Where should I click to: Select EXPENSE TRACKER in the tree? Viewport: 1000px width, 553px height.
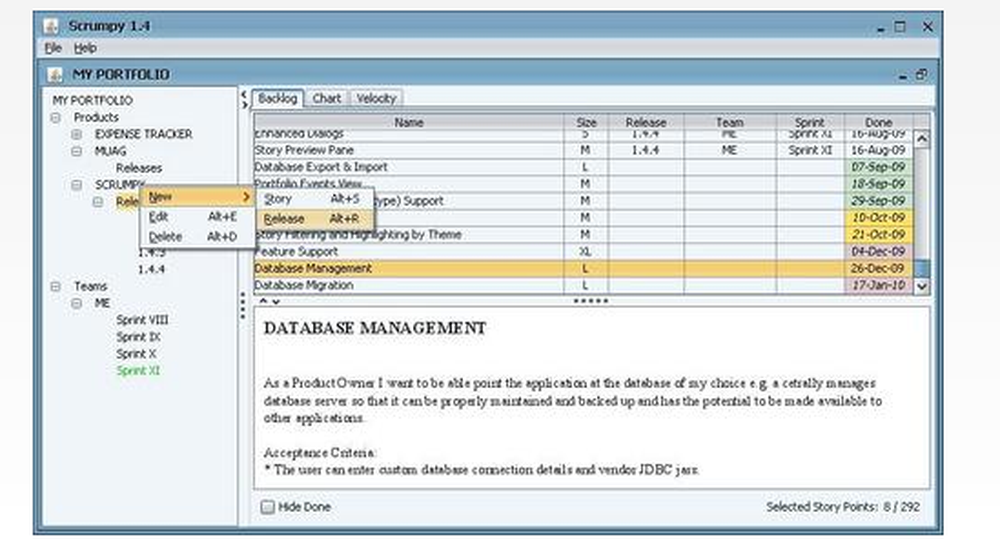pyautogui.click(x=143, y=135)
